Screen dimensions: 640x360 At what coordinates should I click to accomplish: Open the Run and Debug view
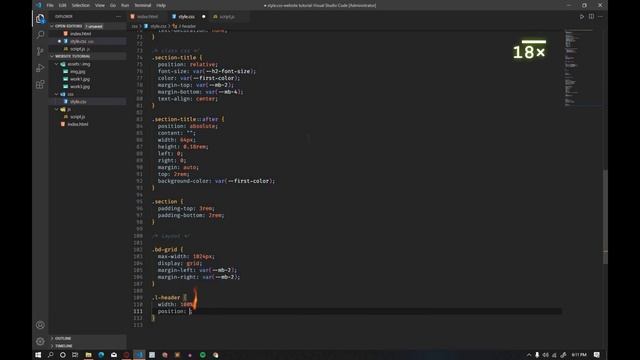click(40, 68)
